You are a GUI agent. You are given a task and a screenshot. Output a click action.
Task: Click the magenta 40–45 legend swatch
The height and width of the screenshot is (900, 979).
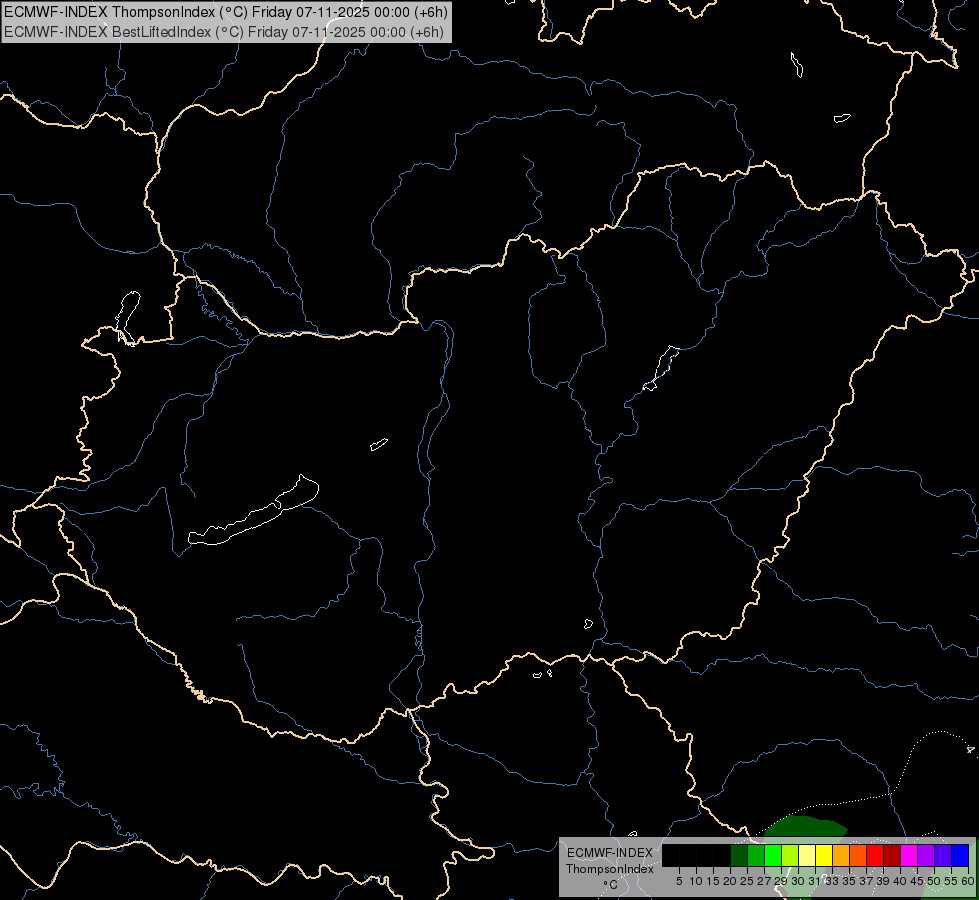point(909,855)
